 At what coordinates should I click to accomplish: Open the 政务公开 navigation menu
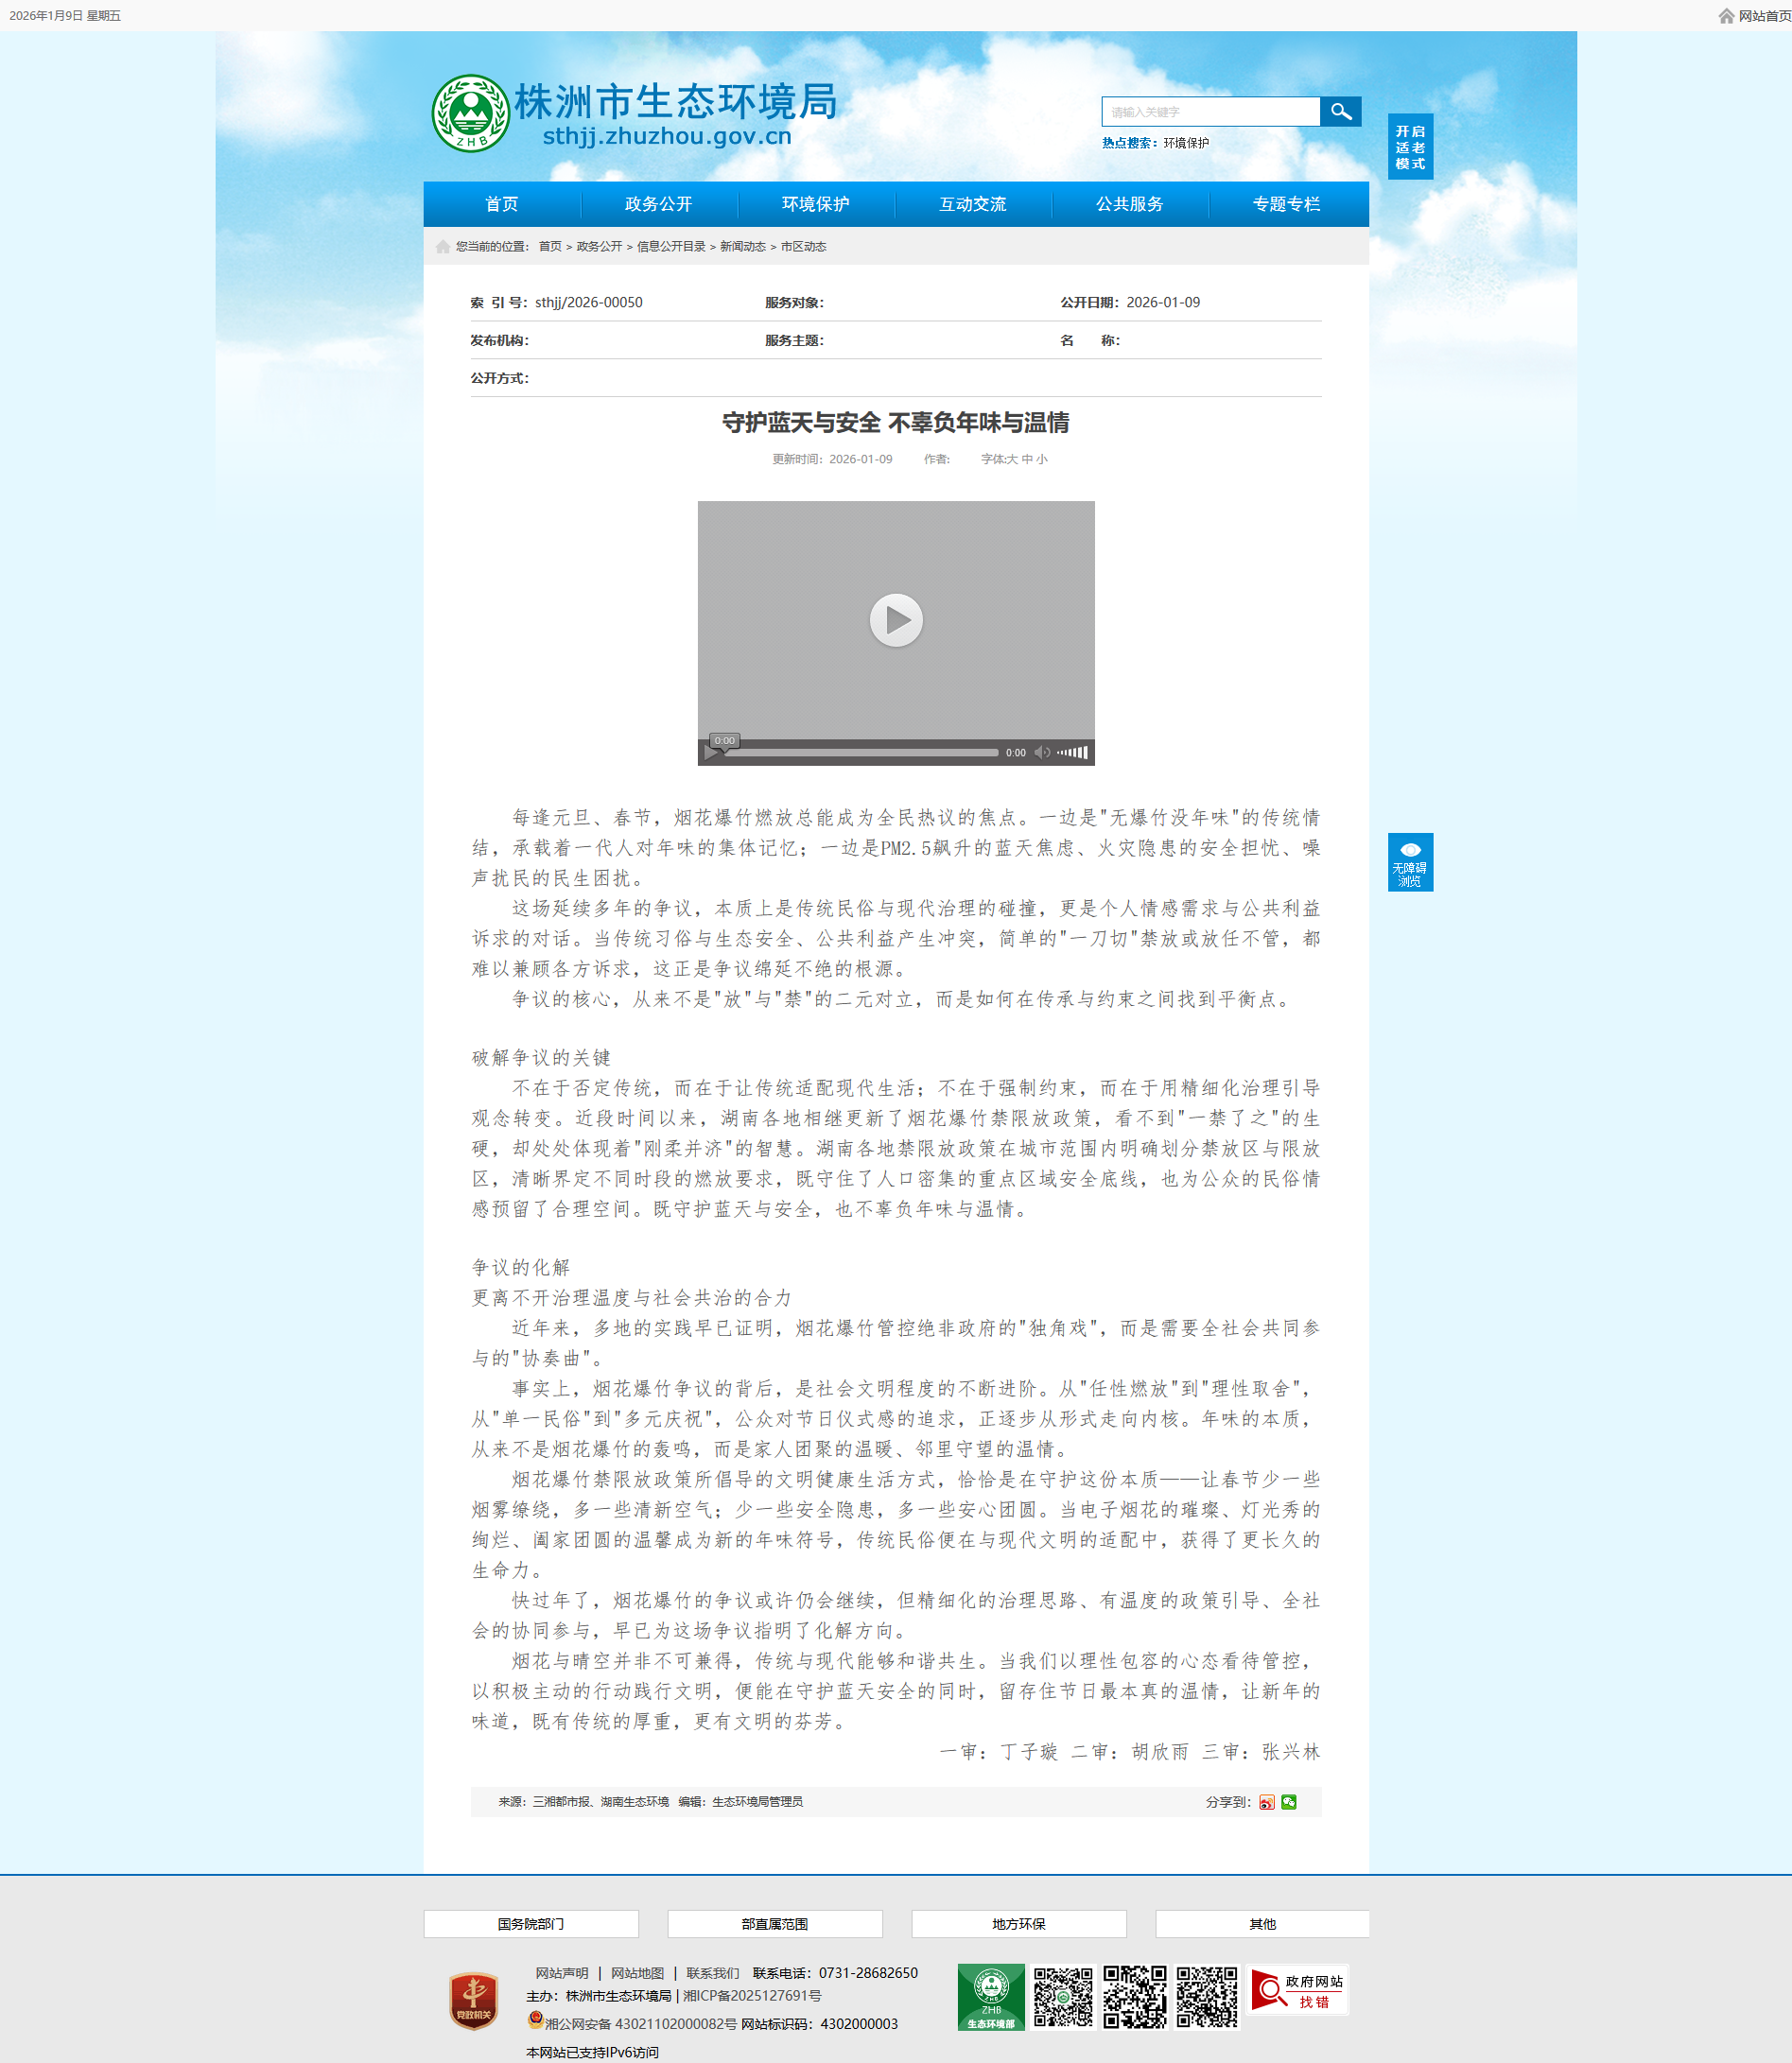tap(658, 204)
